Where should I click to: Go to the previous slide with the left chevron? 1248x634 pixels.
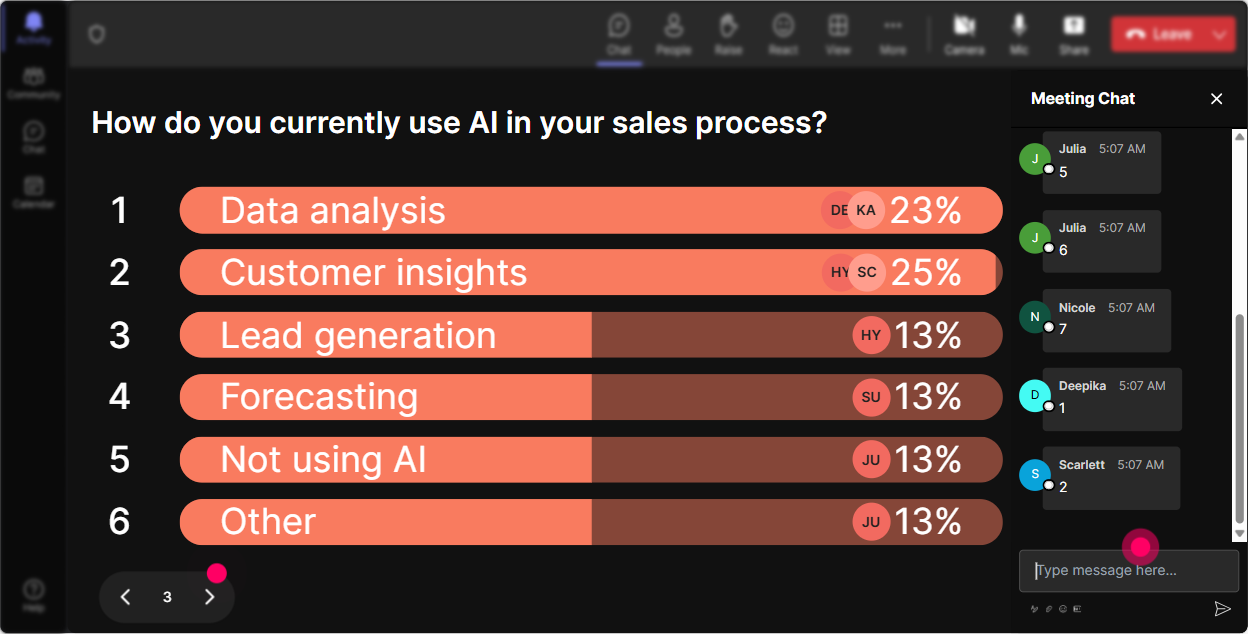pos(125,597)
